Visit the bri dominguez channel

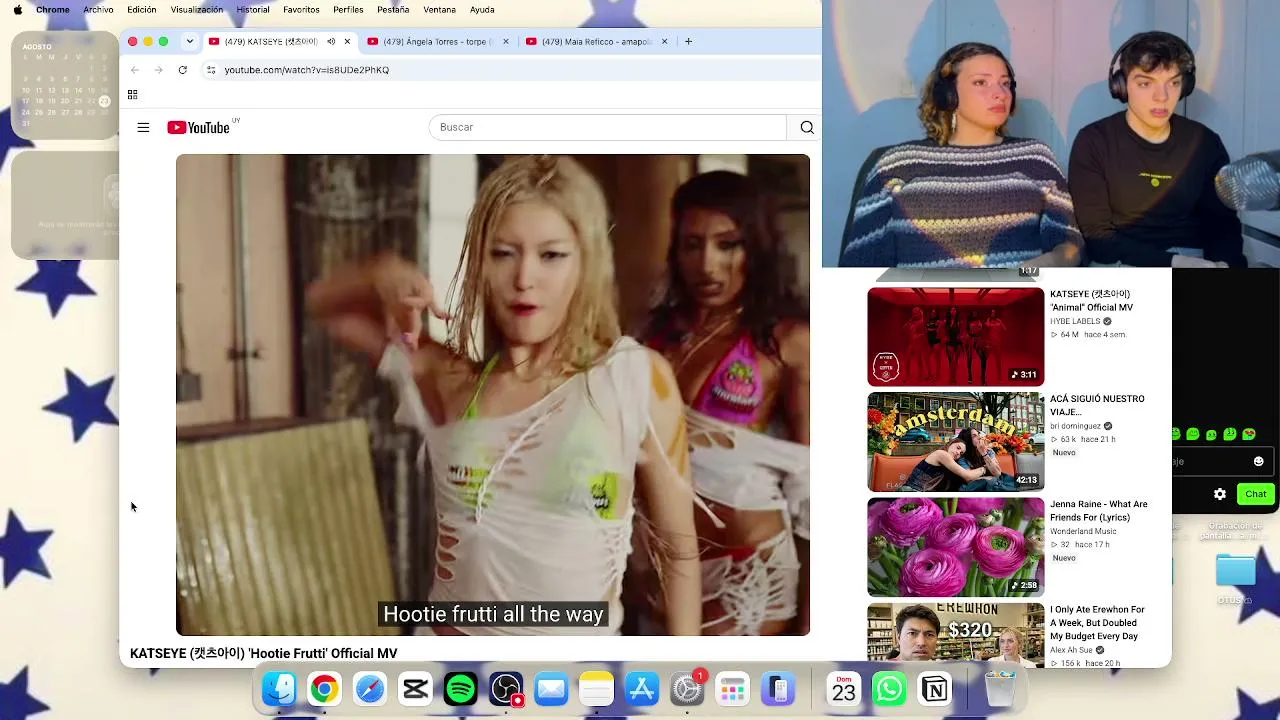(1075, 426)
